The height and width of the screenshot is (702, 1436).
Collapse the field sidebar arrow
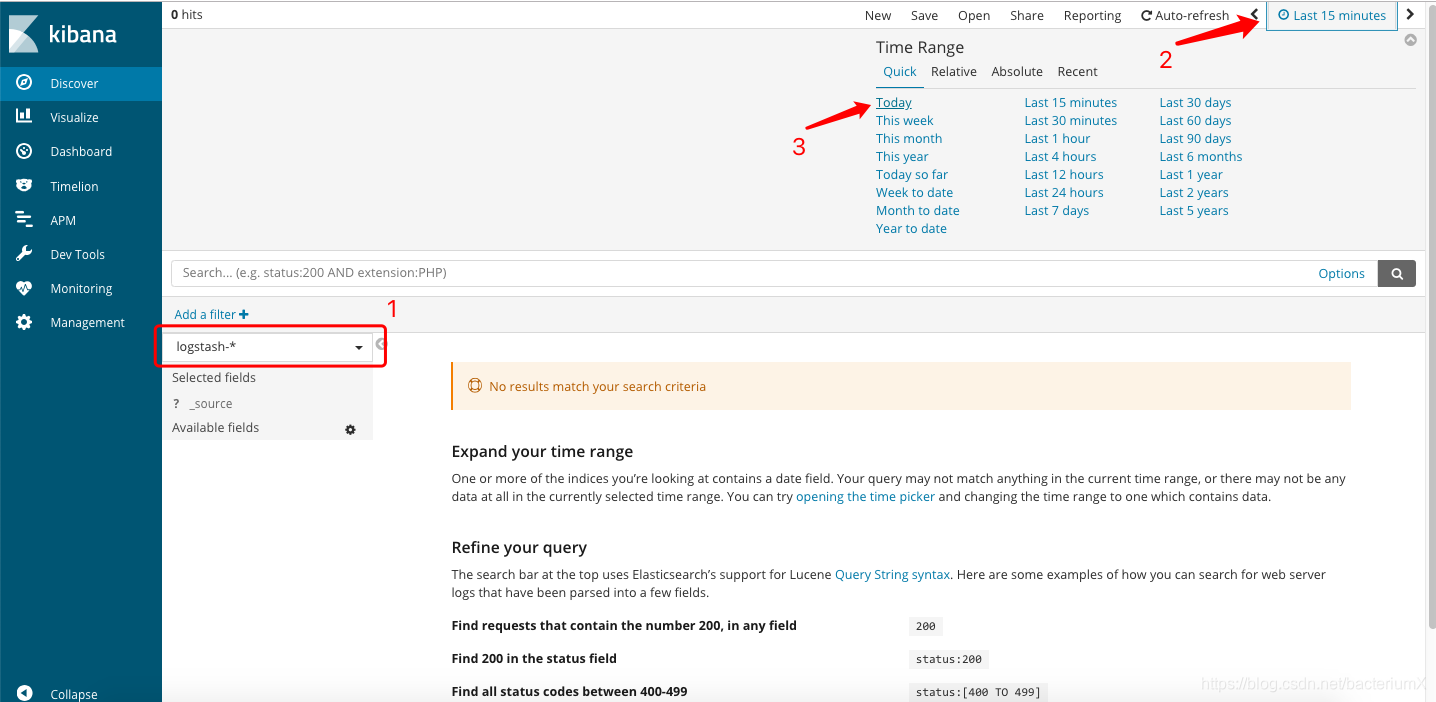[380, 344]
